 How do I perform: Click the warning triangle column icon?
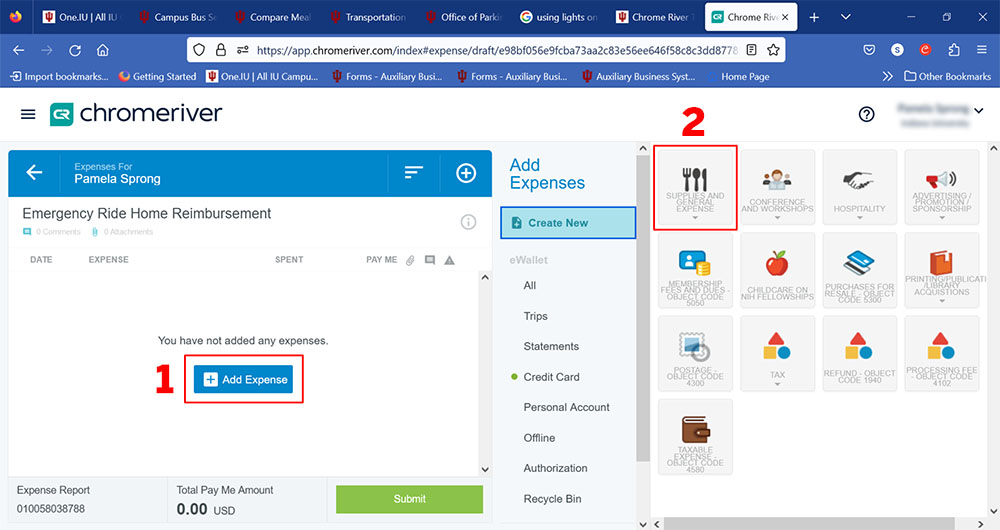[x=450, y=260]
